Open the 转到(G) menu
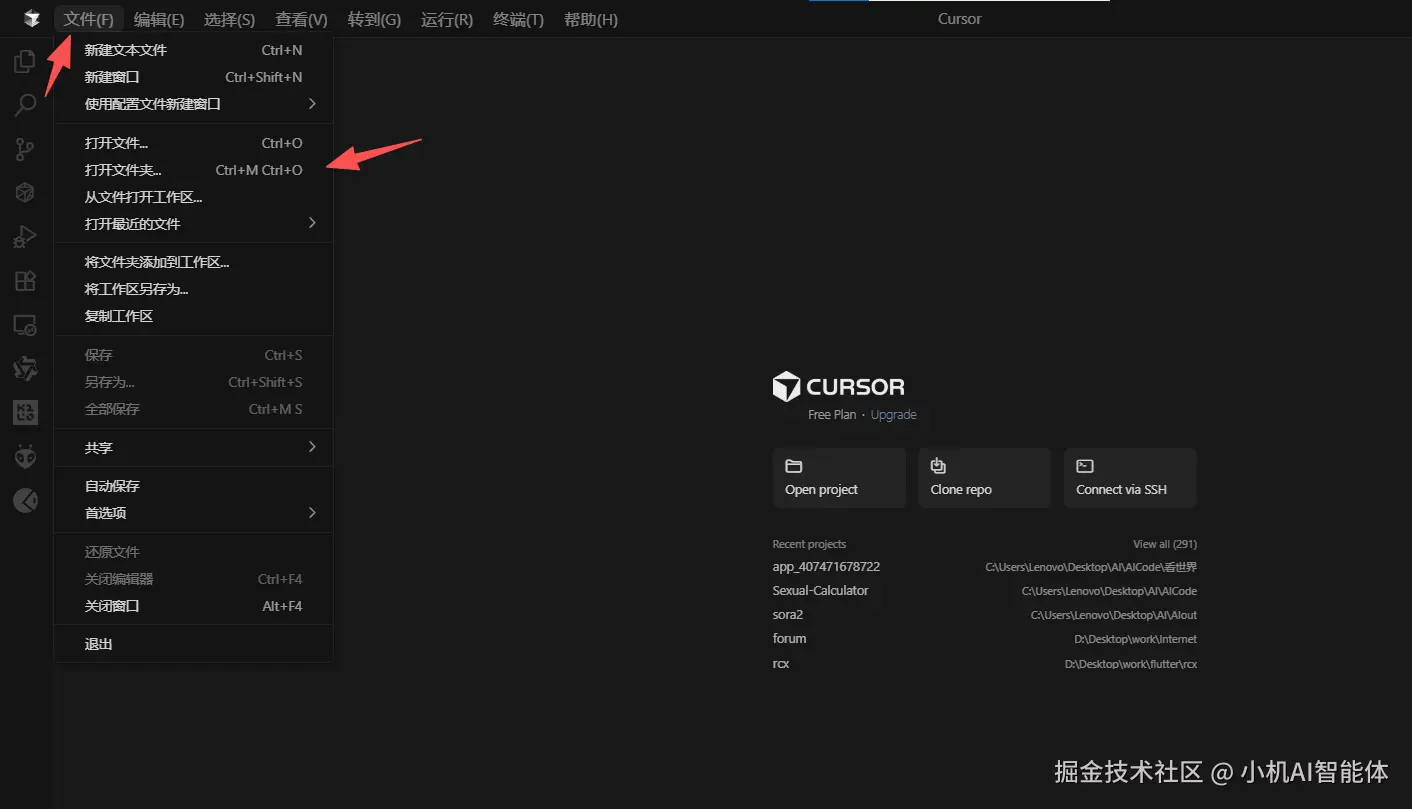Image resolution: width=1412 pixels, height=809 pixels. pyautogui.click(x=374, y=19)
